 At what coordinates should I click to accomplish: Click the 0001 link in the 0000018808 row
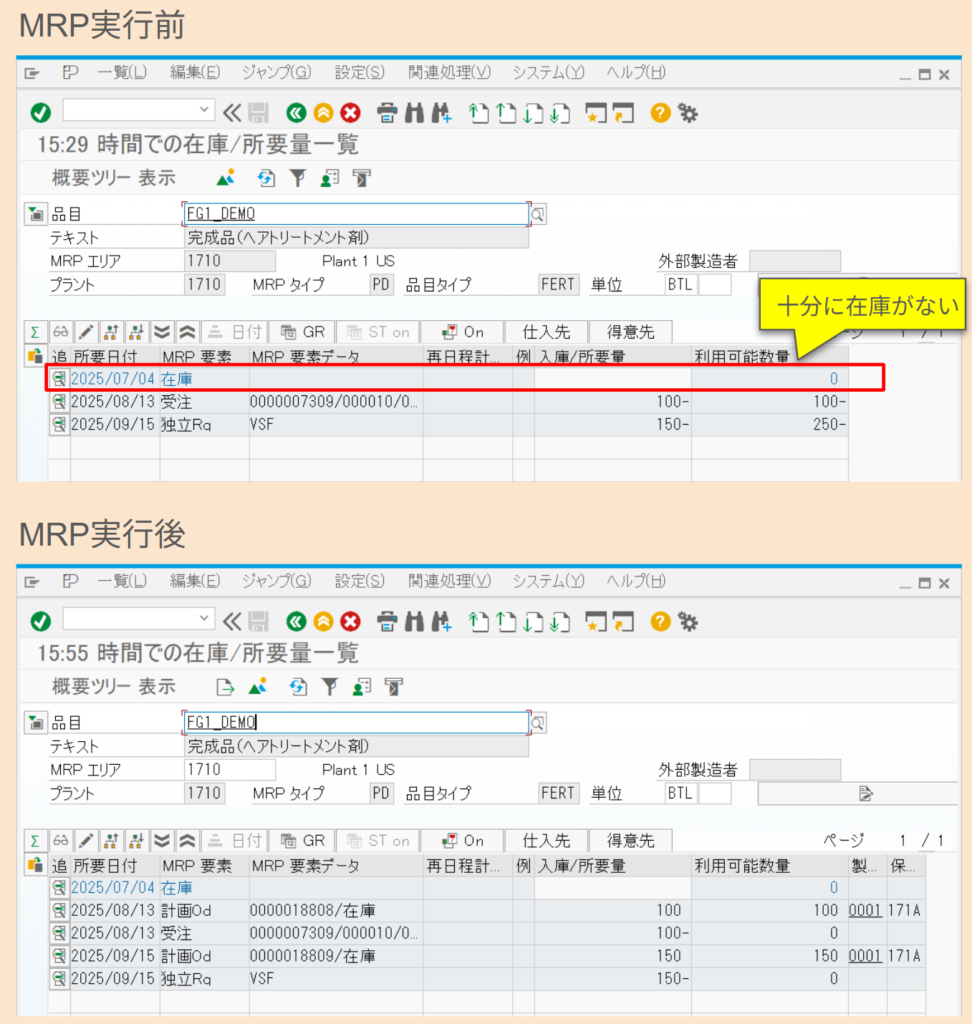[865, 910]
